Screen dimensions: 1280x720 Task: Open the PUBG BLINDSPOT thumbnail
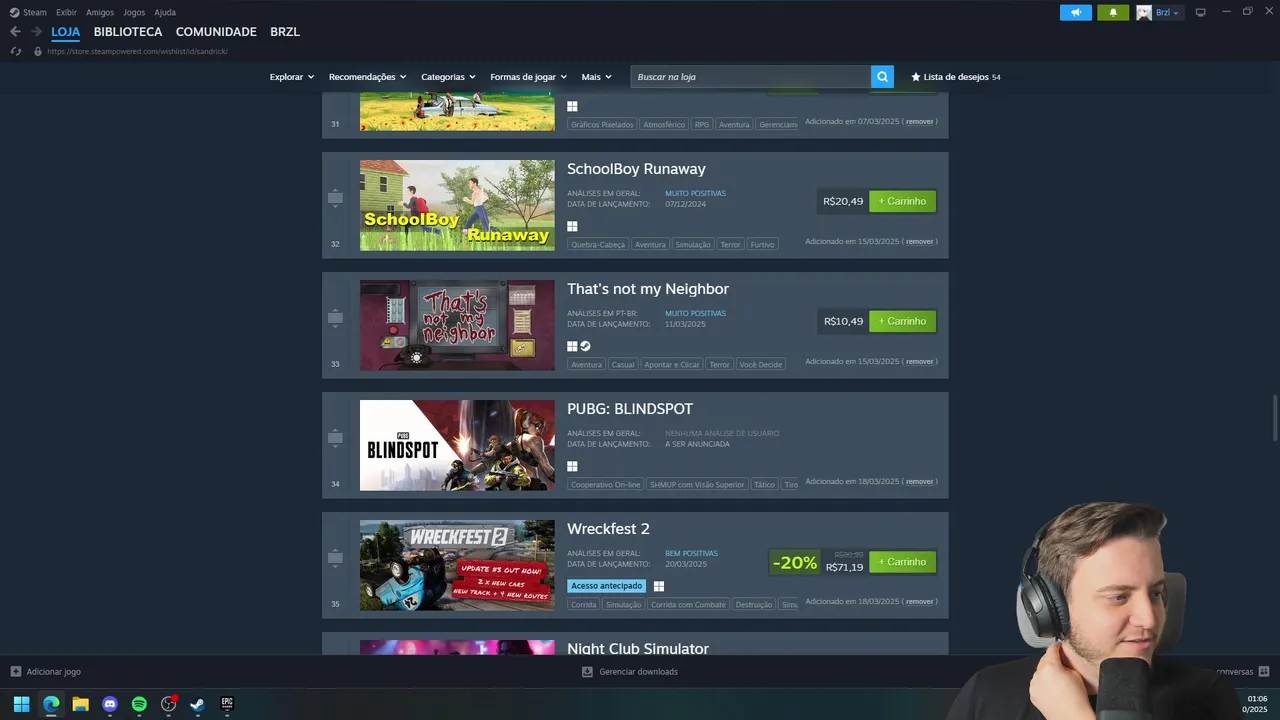click(457, 445)
